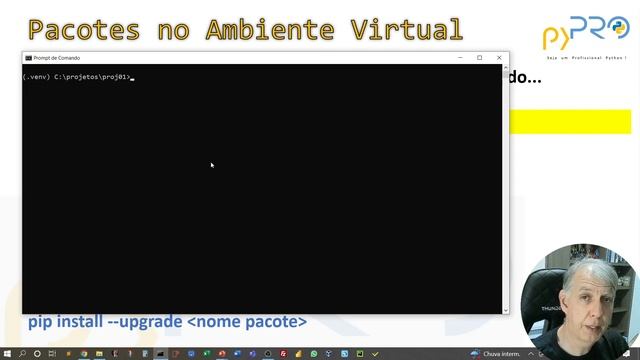This screenshot has height=360, width=640.
Task: Open WhatsApp from the taskbar
Action: (313, 354)
